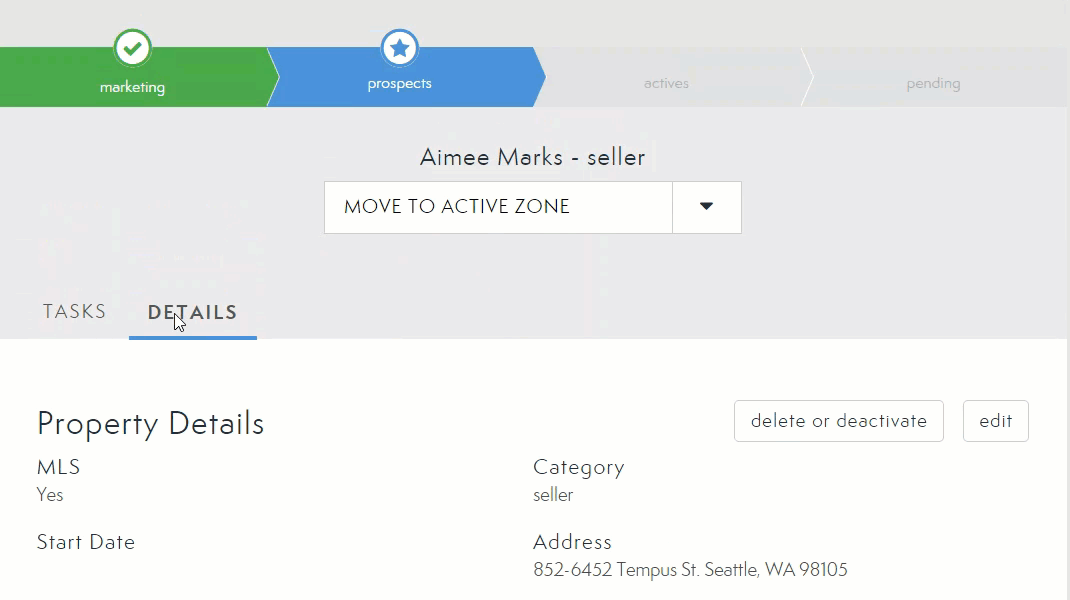Select the prospects stage label
1070x600 pixels.
[399, 84]
